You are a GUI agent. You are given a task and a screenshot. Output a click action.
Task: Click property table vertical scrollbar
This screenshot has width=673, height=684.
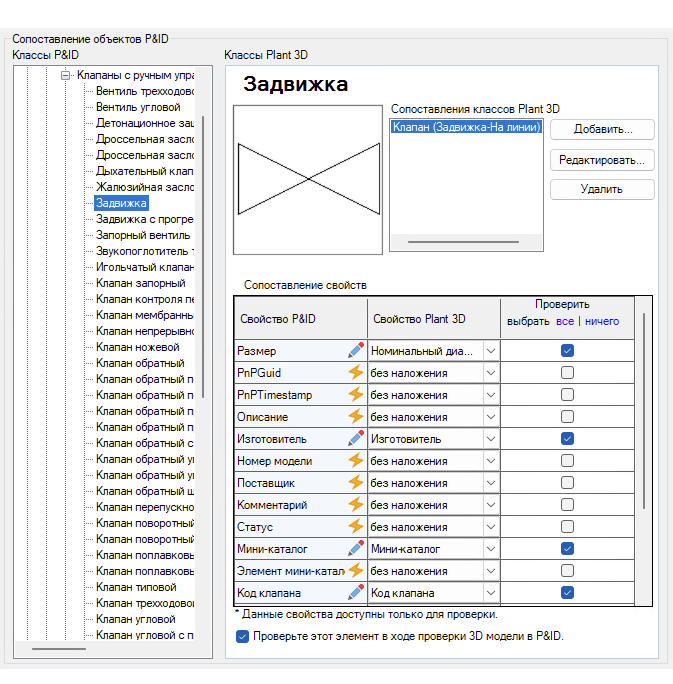click(x=644, y=410)
